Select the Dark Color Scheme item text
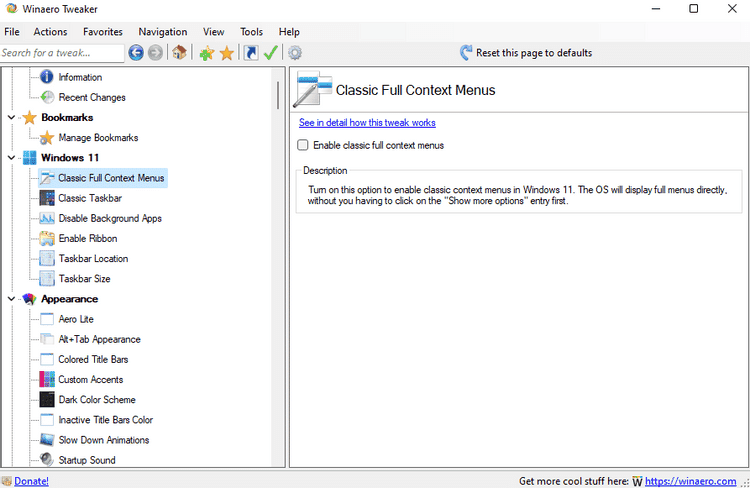 pyautogui.click(x=97, y=399)
